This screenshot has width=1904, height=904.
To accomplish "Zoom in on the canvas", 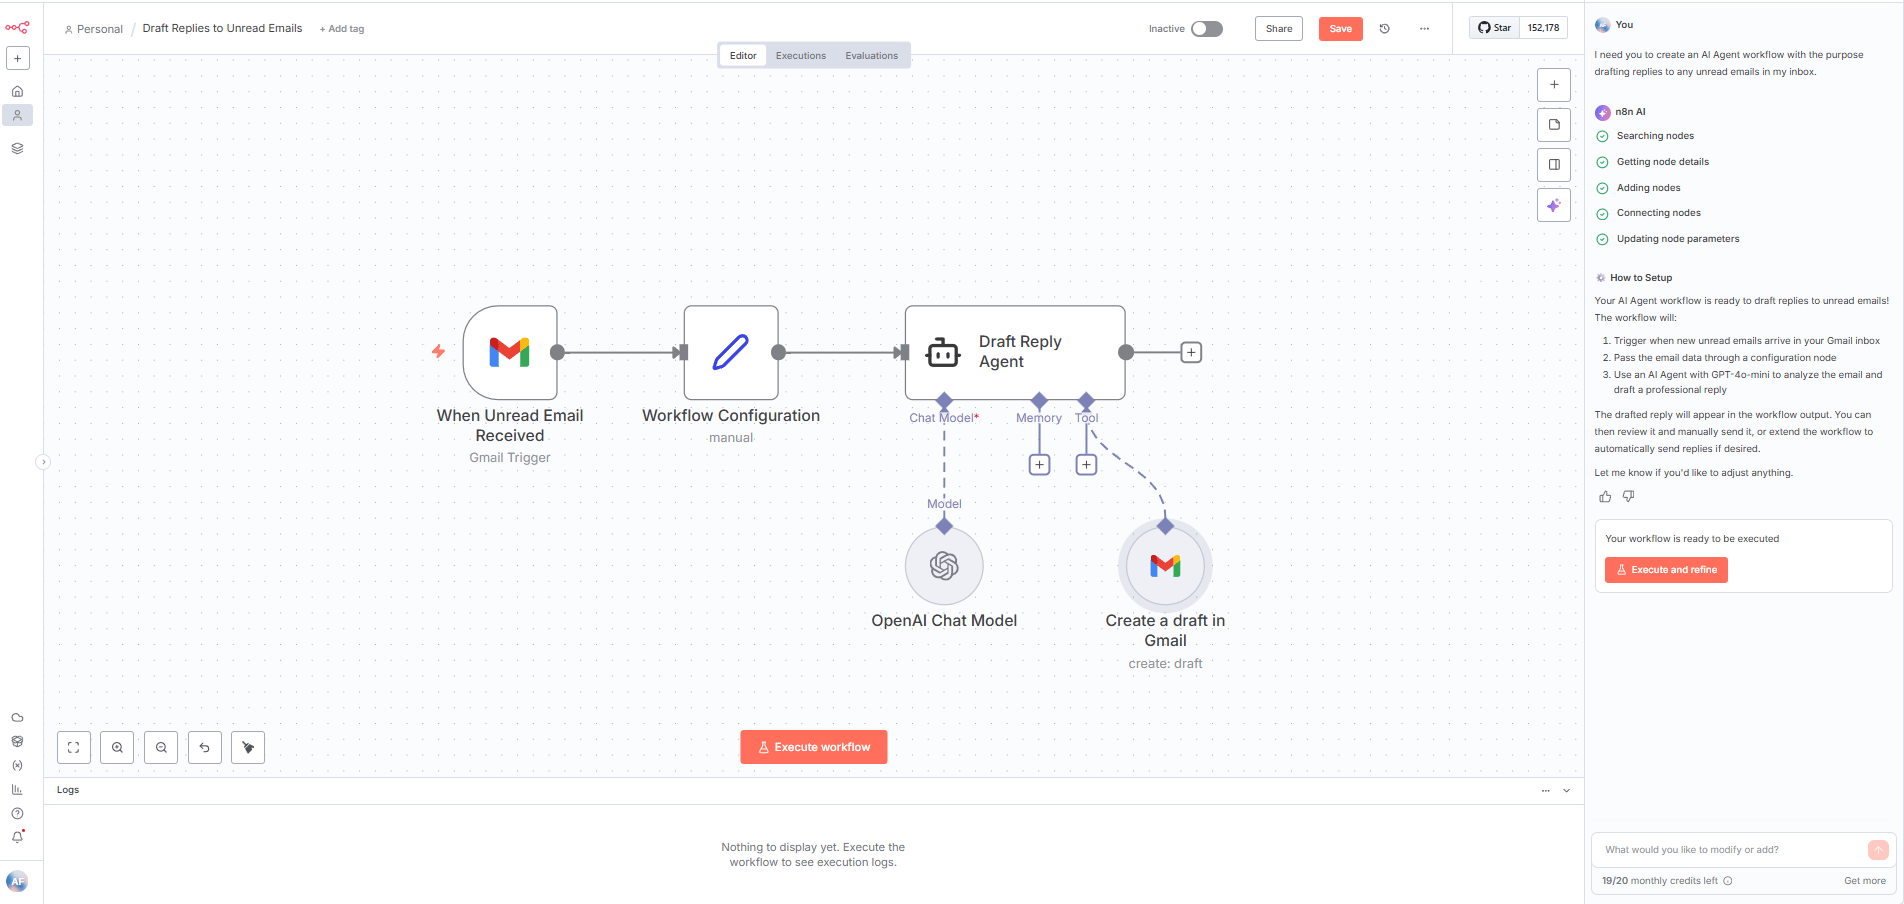I will pos(117,747).
